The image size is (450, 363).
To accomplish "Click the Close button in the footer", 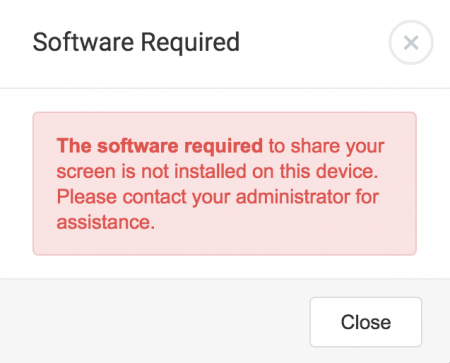I will 366,322.
